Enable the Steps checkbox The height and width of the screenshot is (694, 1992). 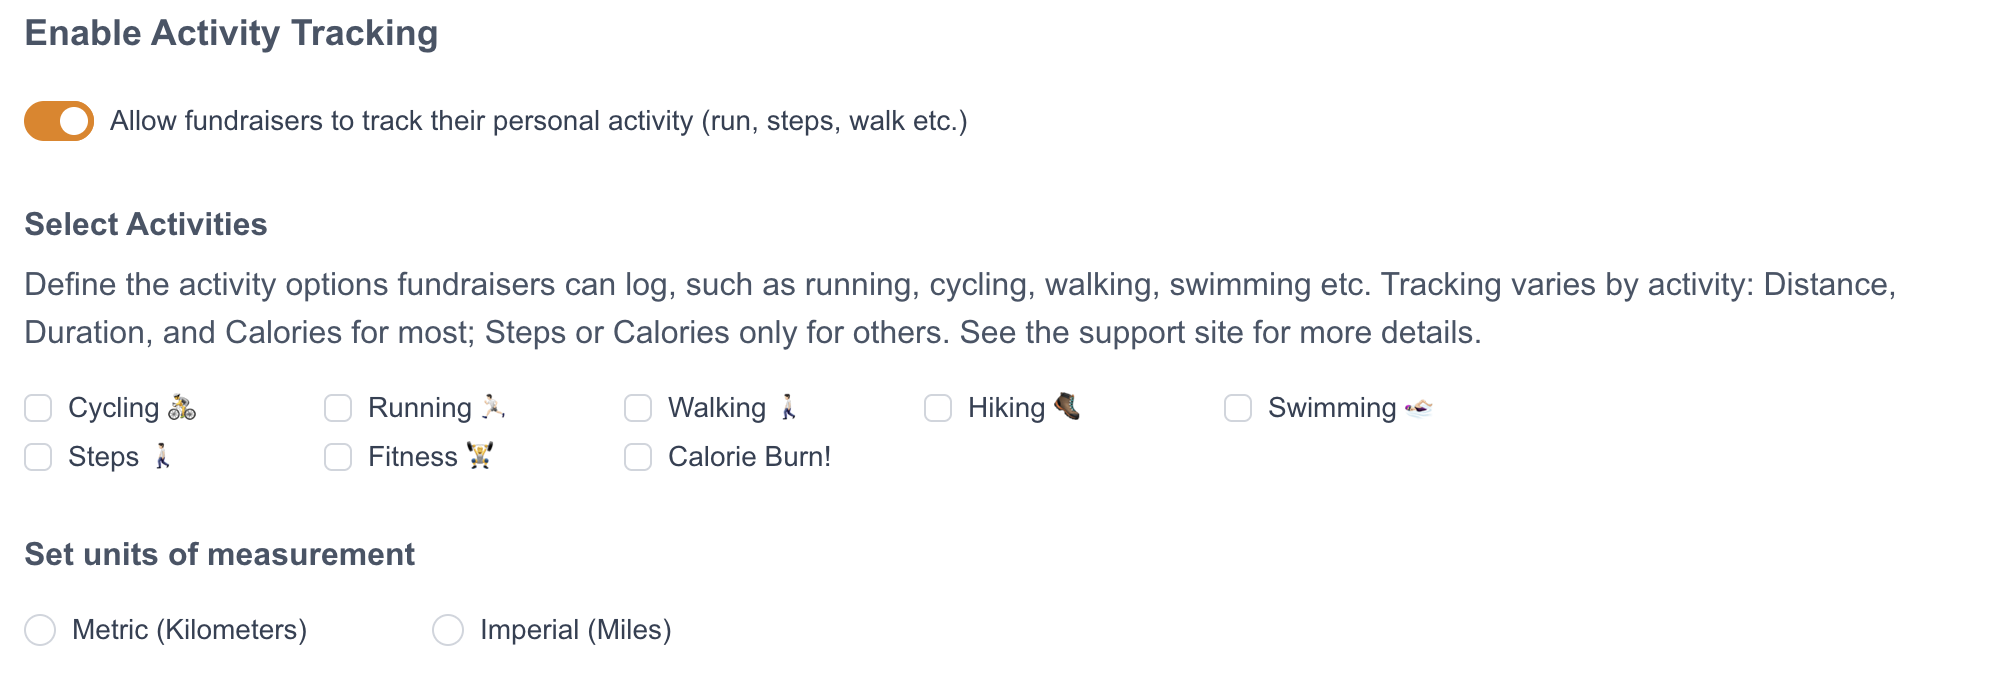click(38, 457)
